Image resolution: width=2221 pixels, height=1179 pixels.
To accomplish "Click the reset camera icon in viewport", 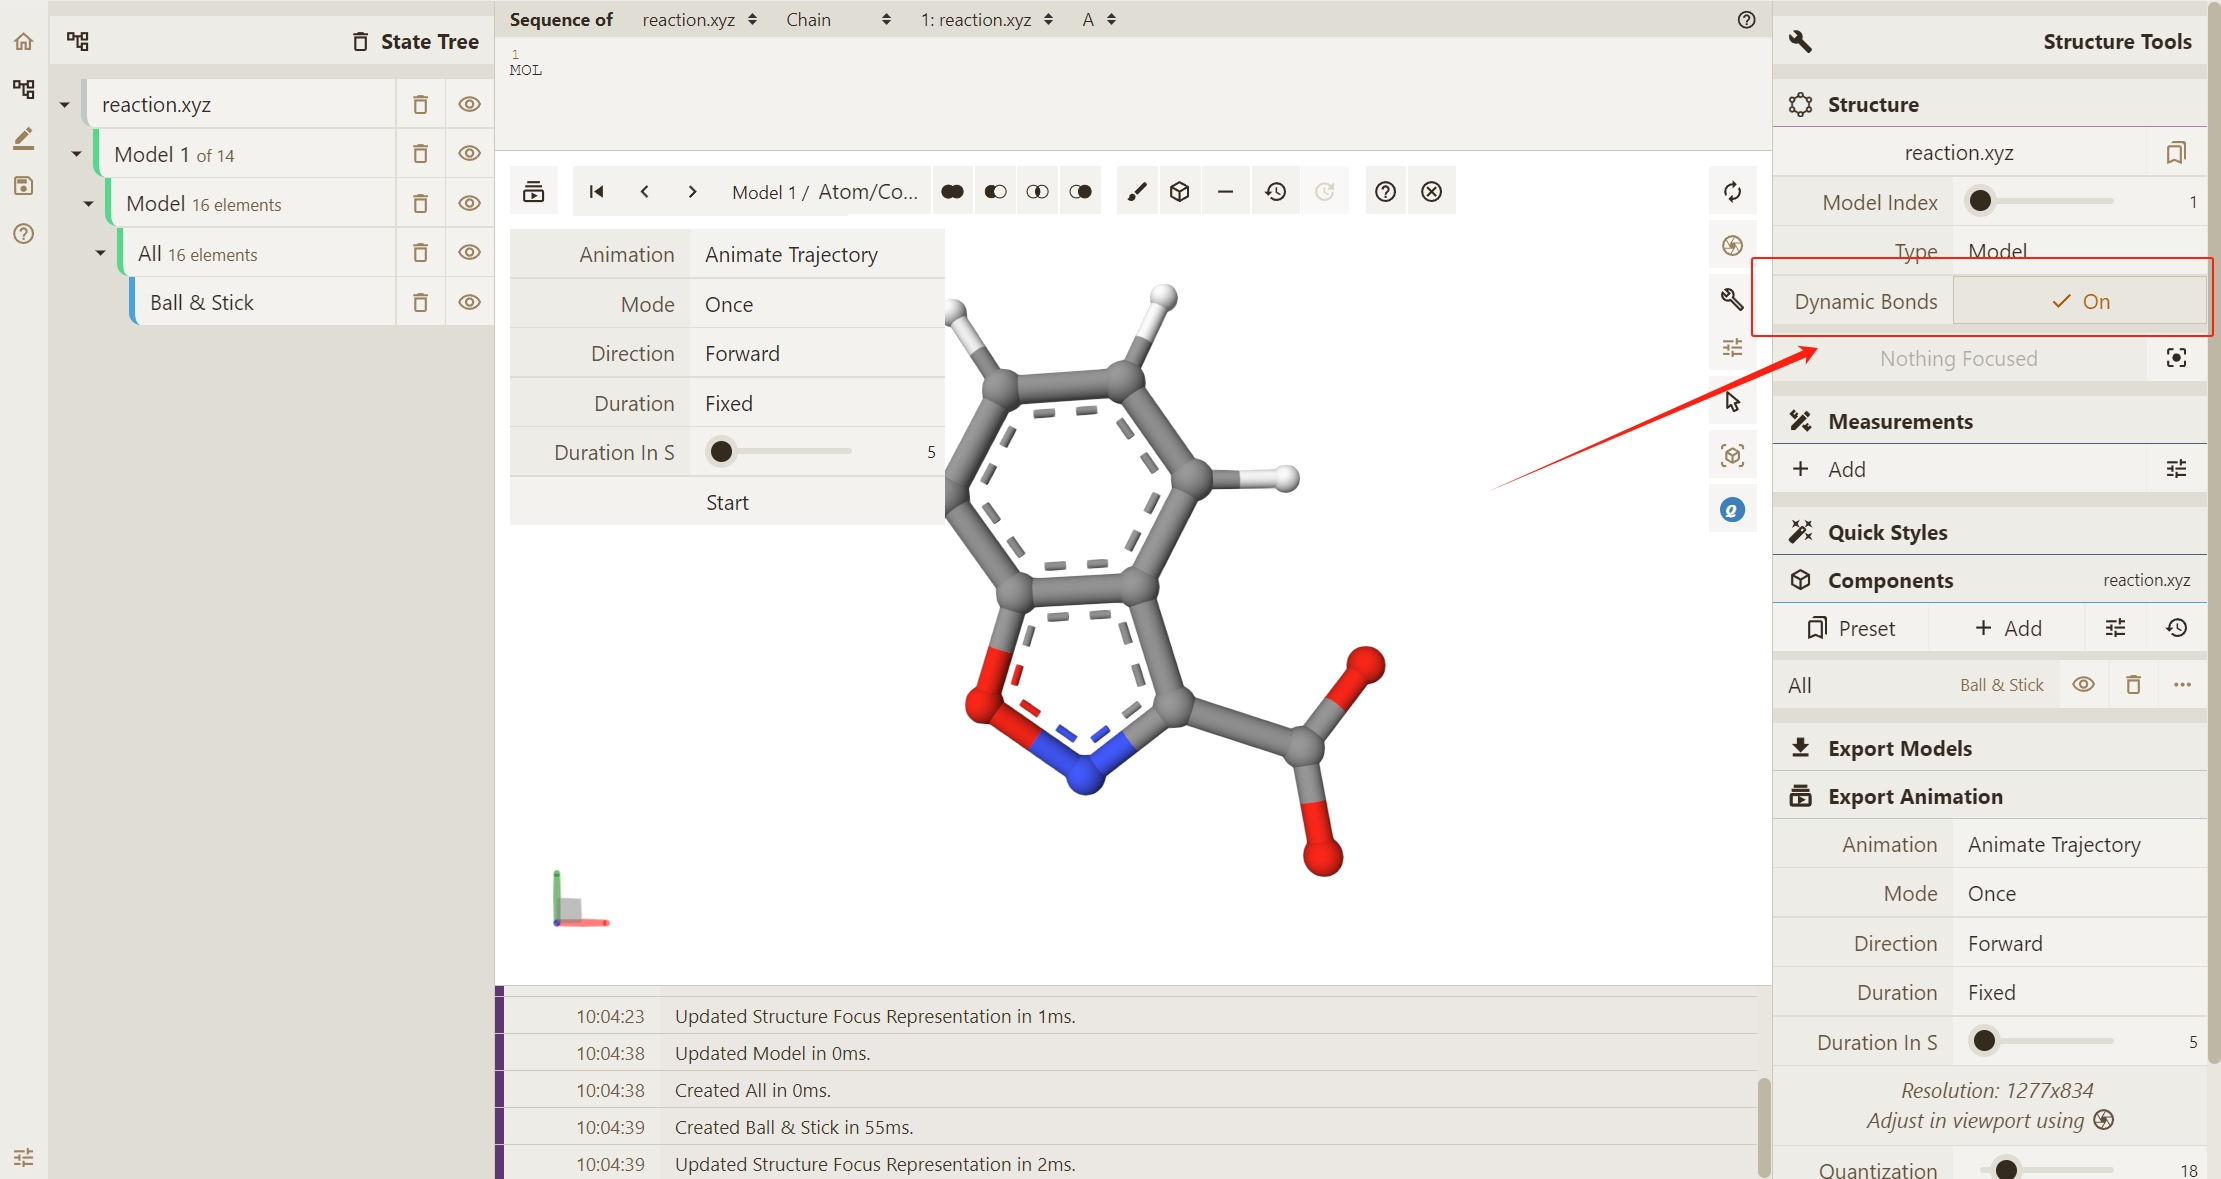I will 1732,192.
